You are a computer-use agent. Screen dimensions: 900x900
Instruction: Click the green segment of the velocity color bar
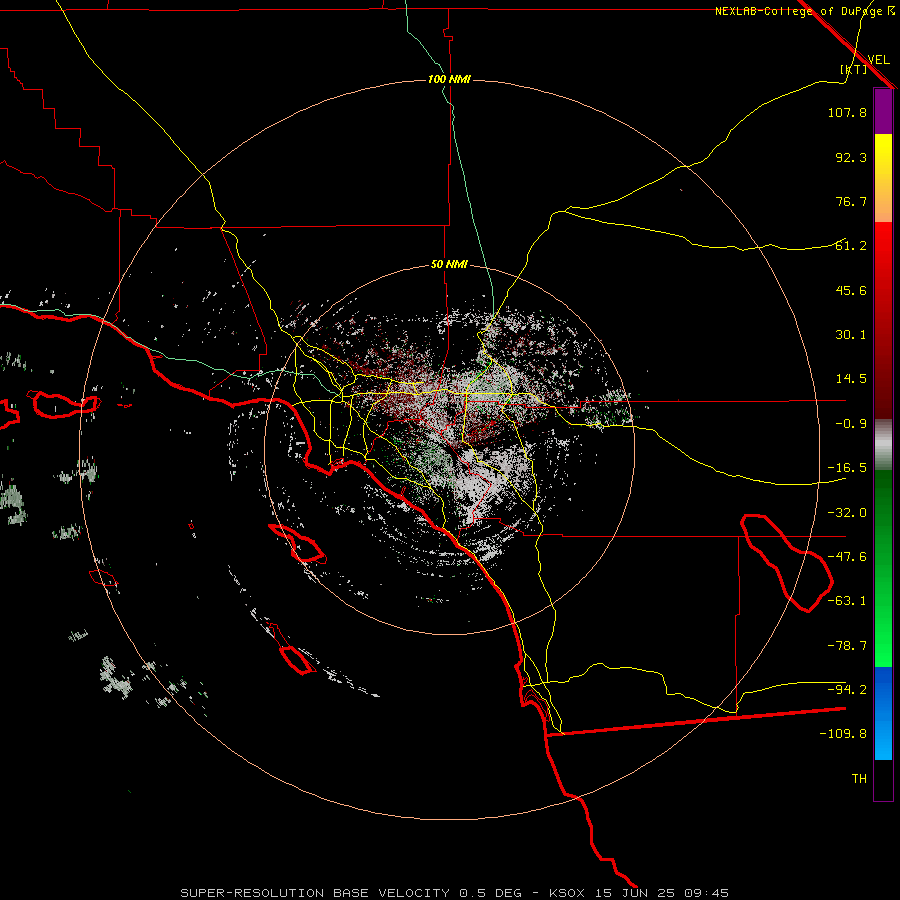point(883,568)
